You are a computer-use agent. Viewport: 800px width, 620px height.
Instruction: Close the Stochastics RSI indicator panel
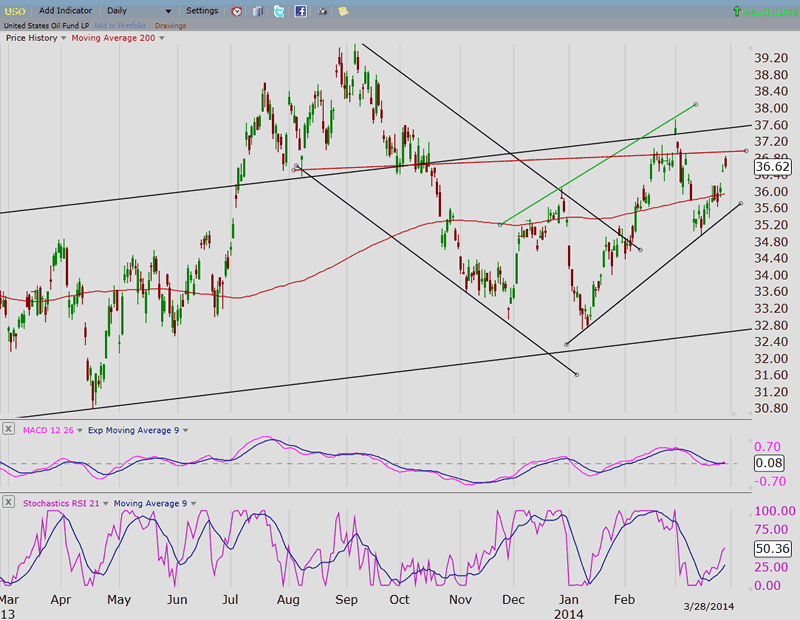[9, 502]
